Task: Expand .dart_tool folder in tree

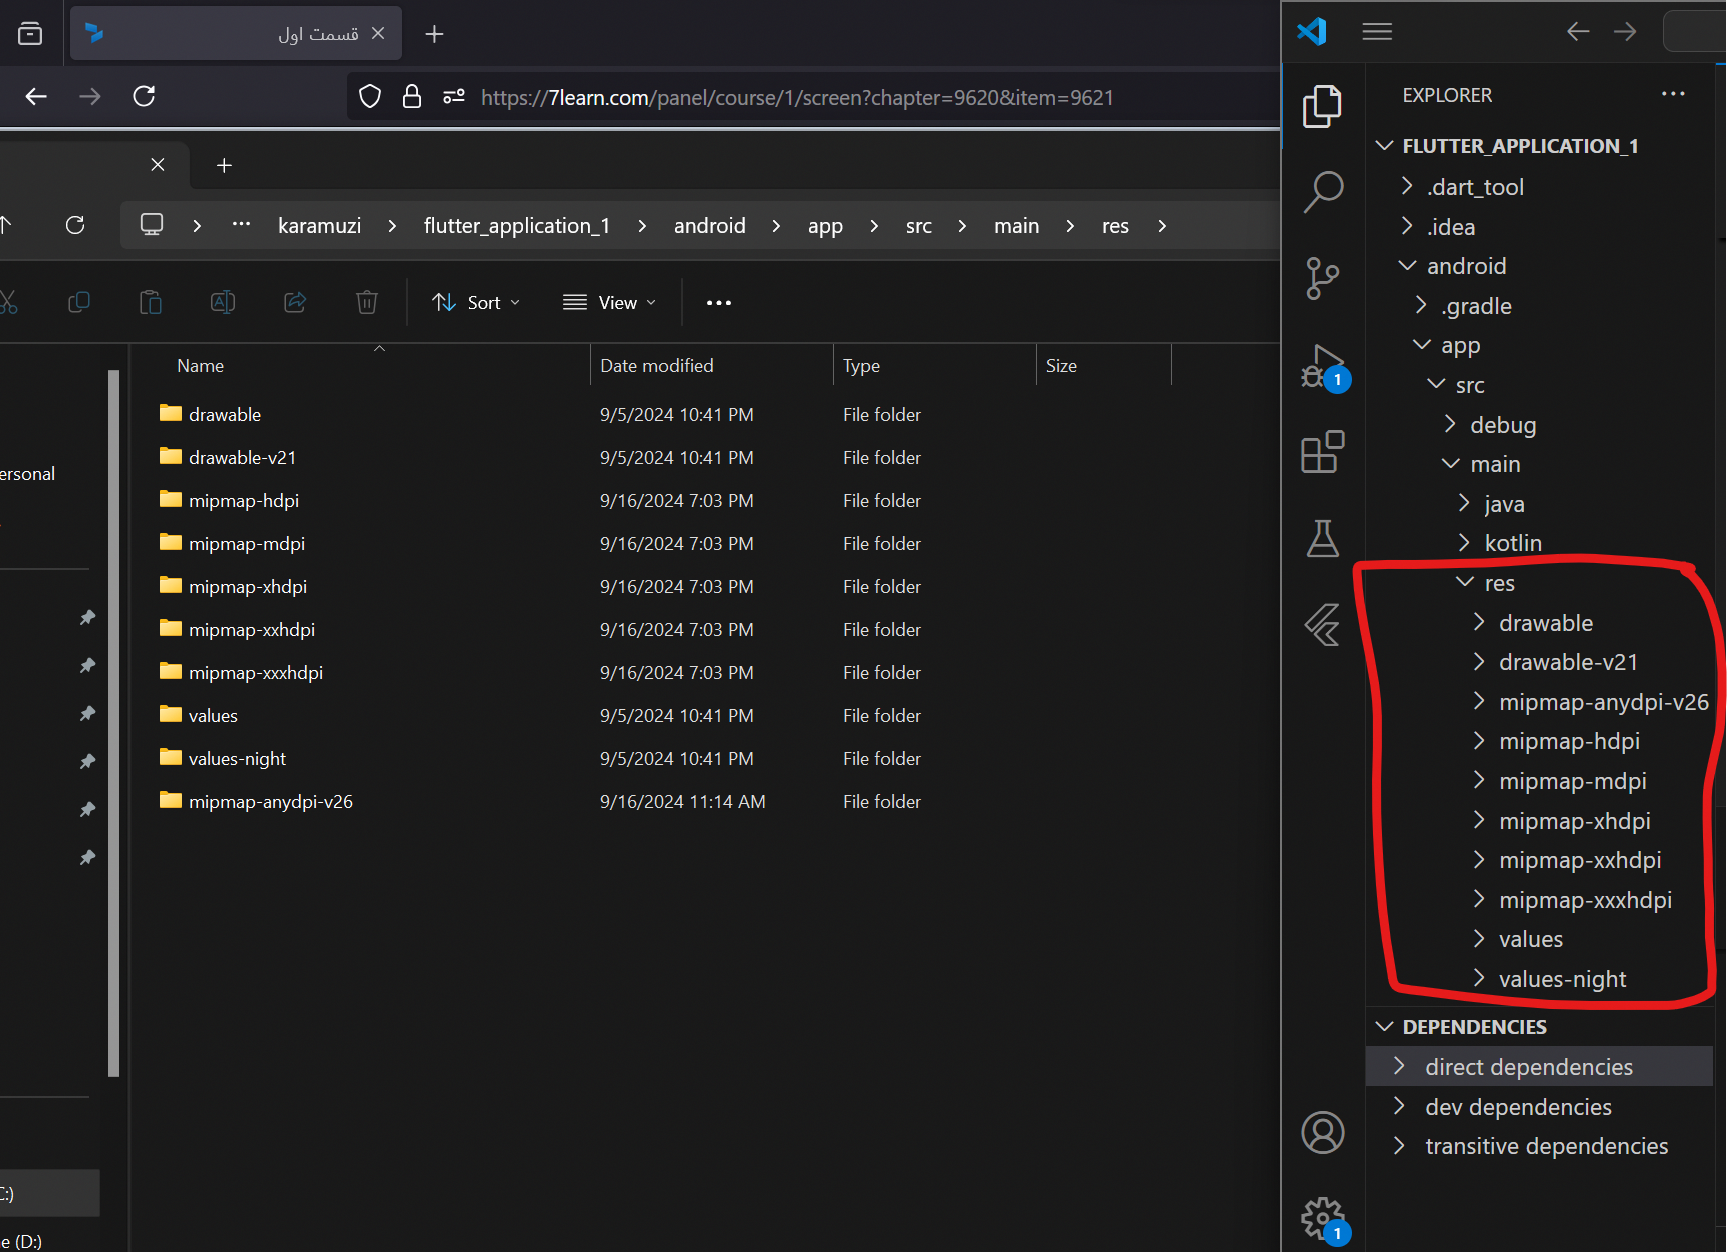Action: point(1407,186)
